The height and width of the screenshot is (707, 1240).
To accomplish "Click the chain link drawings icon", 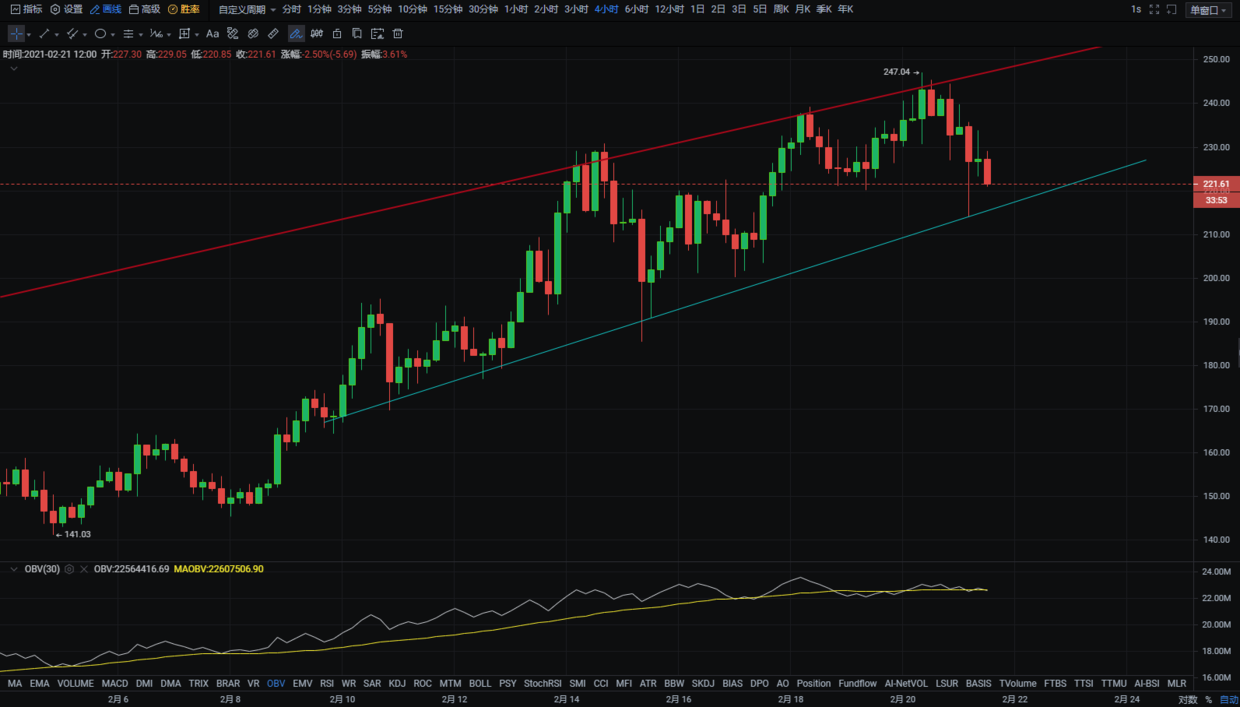I will [253, 33].
